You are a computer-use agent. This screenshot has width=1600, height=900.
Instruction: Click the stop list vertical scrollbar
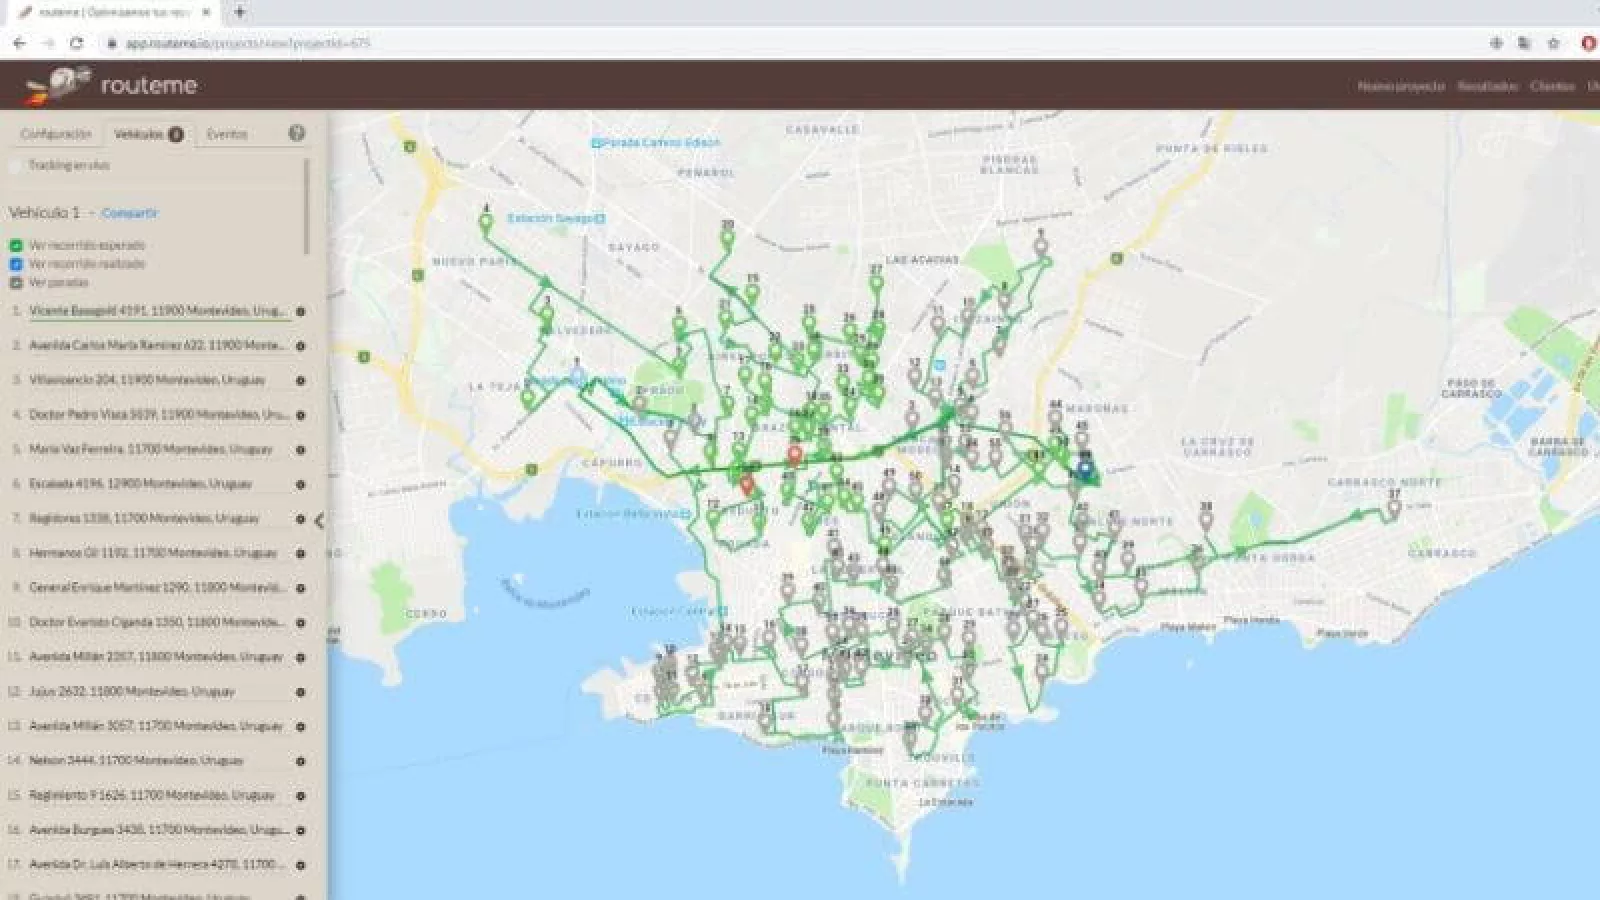click(x=307, y=210)
